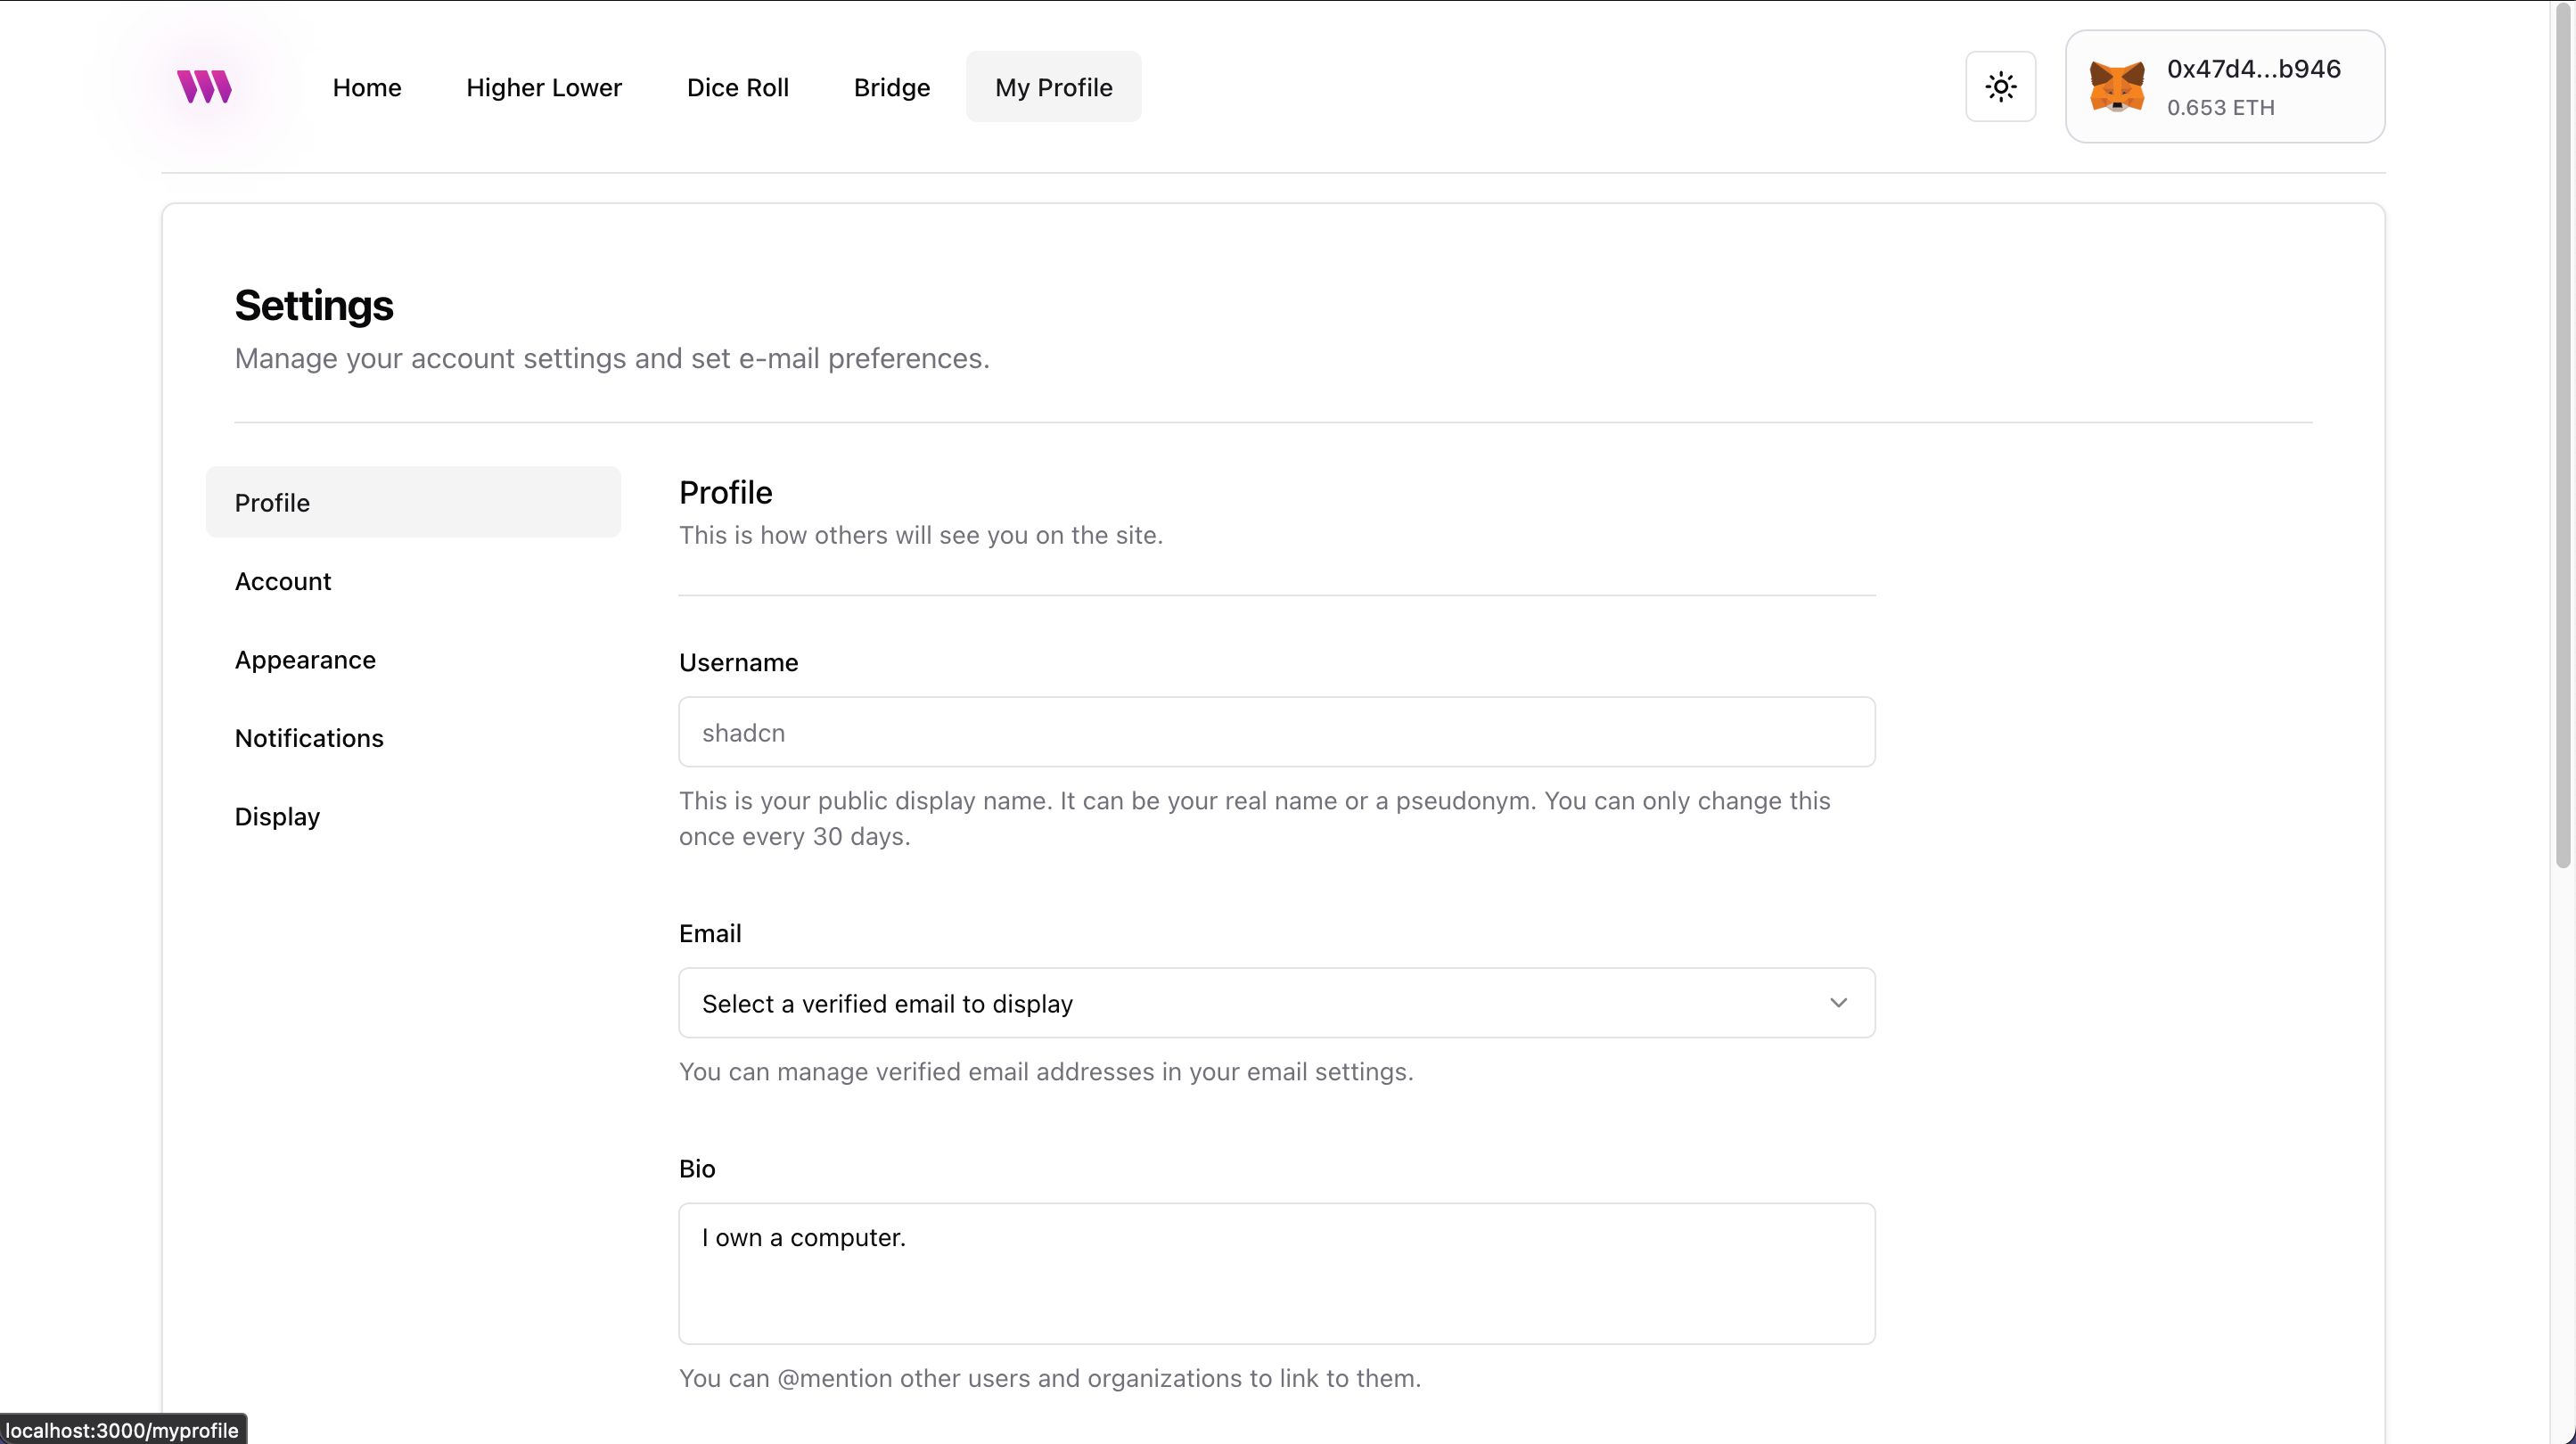Navigate to Bridge section
Image resolution: width=2576 pixels, height=1444 pixels.
[891, 86]
